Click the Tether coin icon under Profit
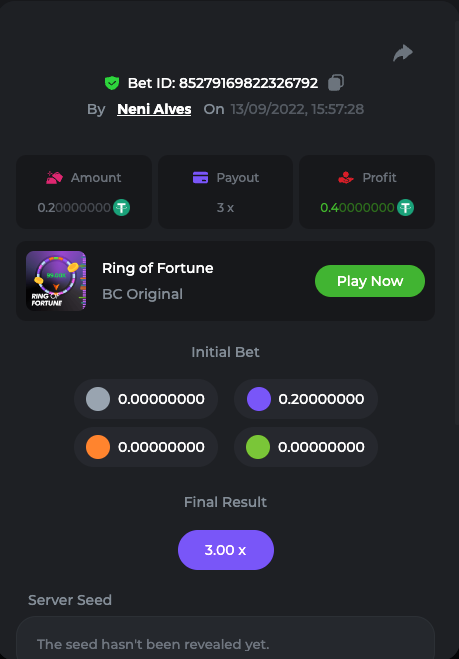This screenshot has height=659, width=459. pos(406,208)
